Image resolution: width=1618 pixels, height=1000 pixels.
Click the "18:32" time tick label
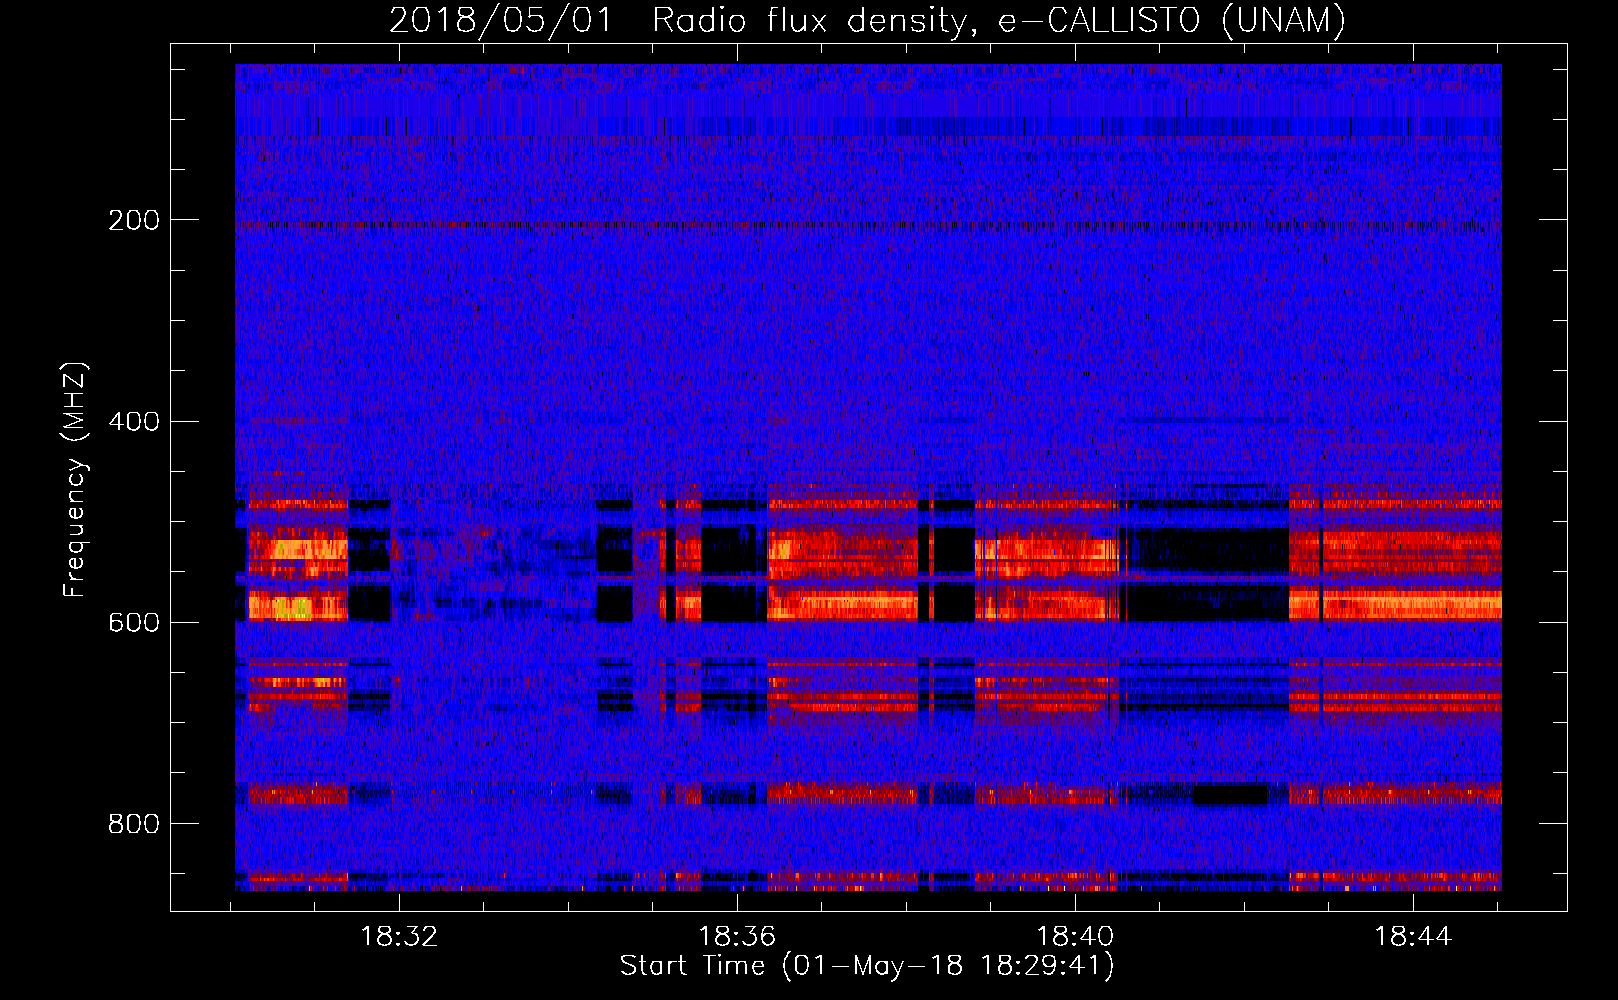coord(399,936)
